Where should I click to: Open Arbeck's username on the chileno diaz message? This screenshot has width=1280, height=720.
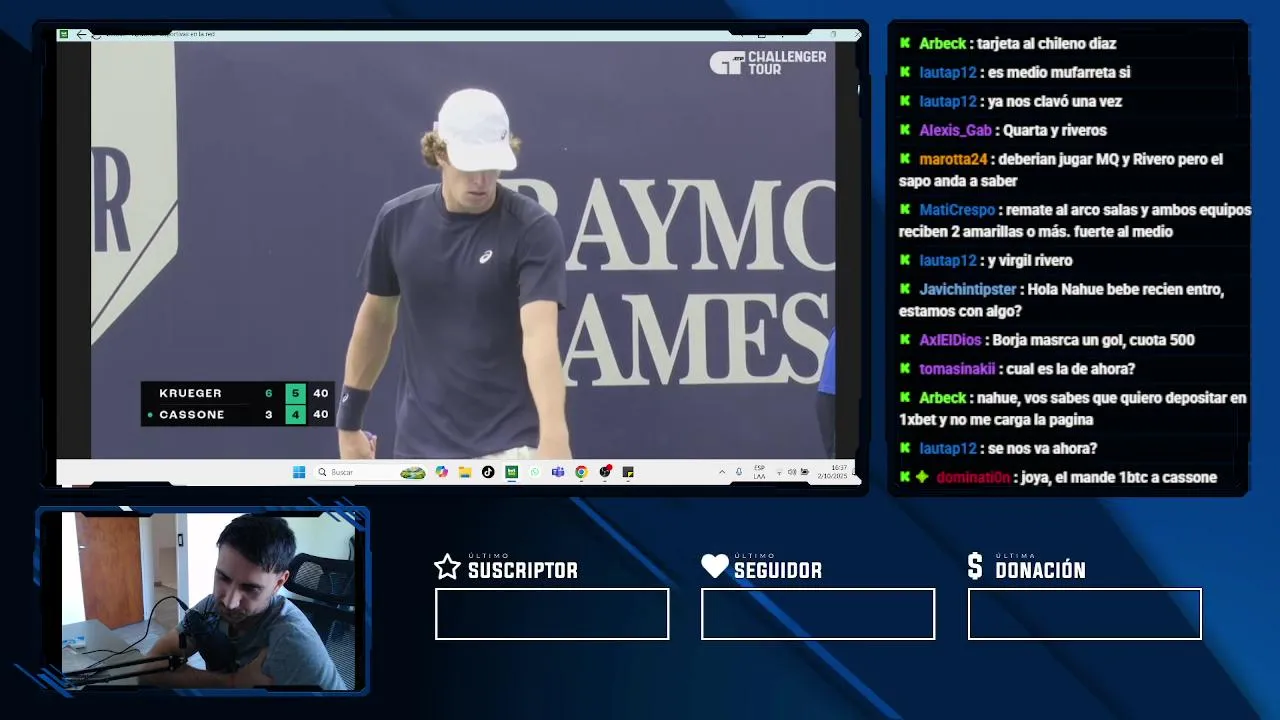943,43
